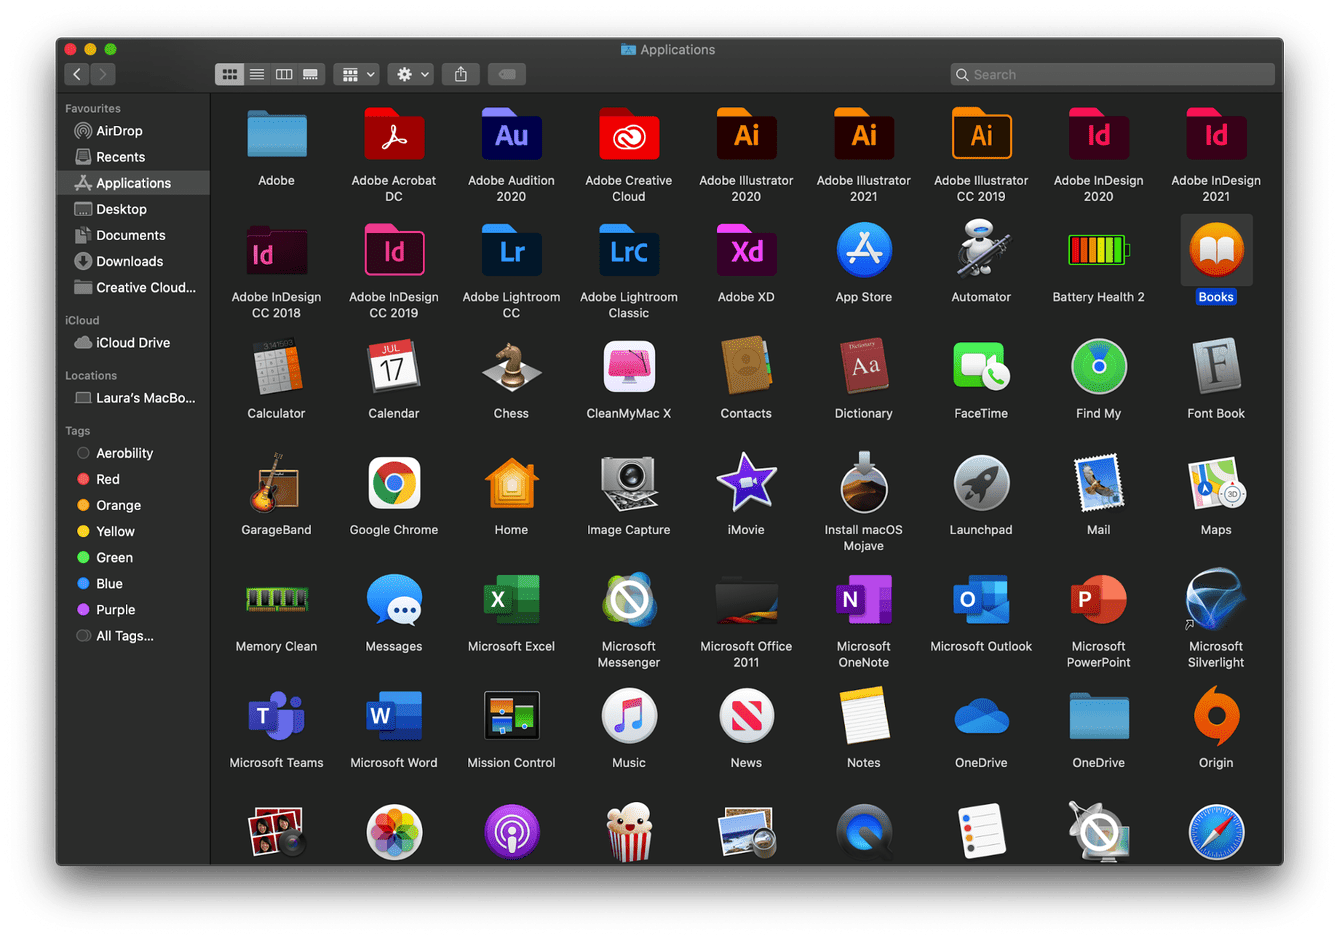
Task: Select Adobe Illustrator CC 2019 icon
Action: (x=981, y=135)
